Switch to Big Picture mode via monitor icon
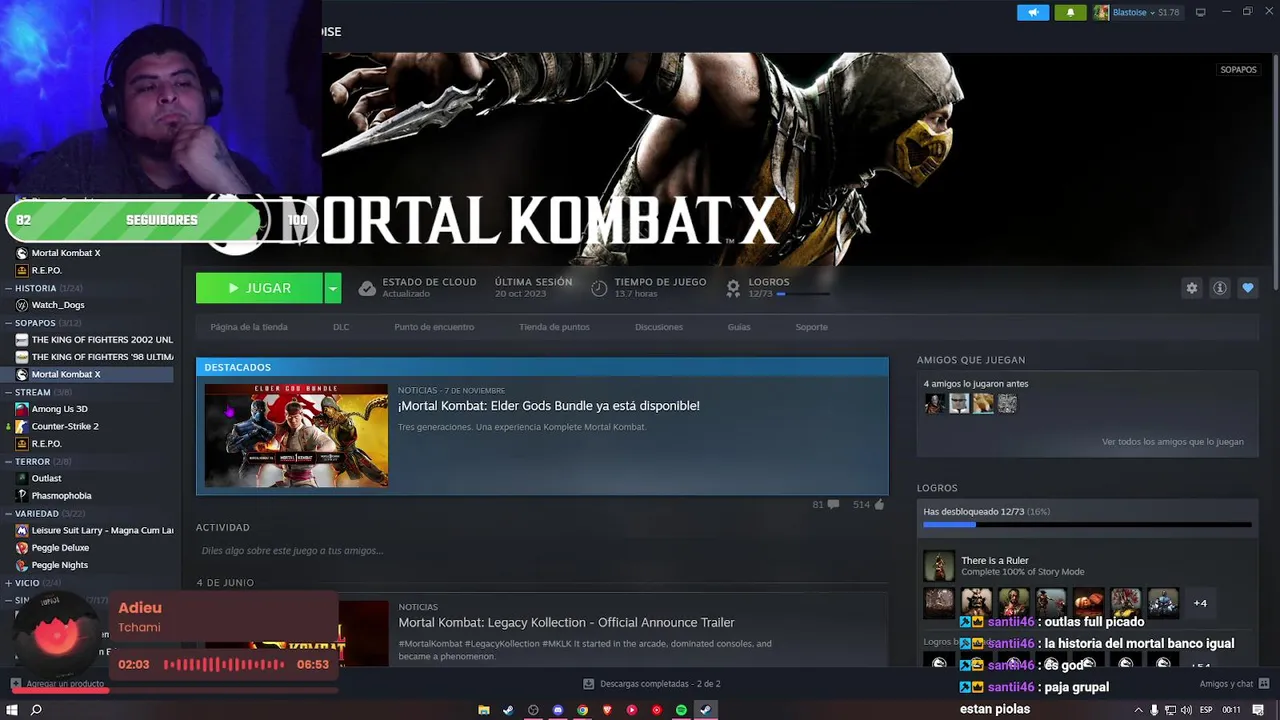 click(x=1200, y=12)
